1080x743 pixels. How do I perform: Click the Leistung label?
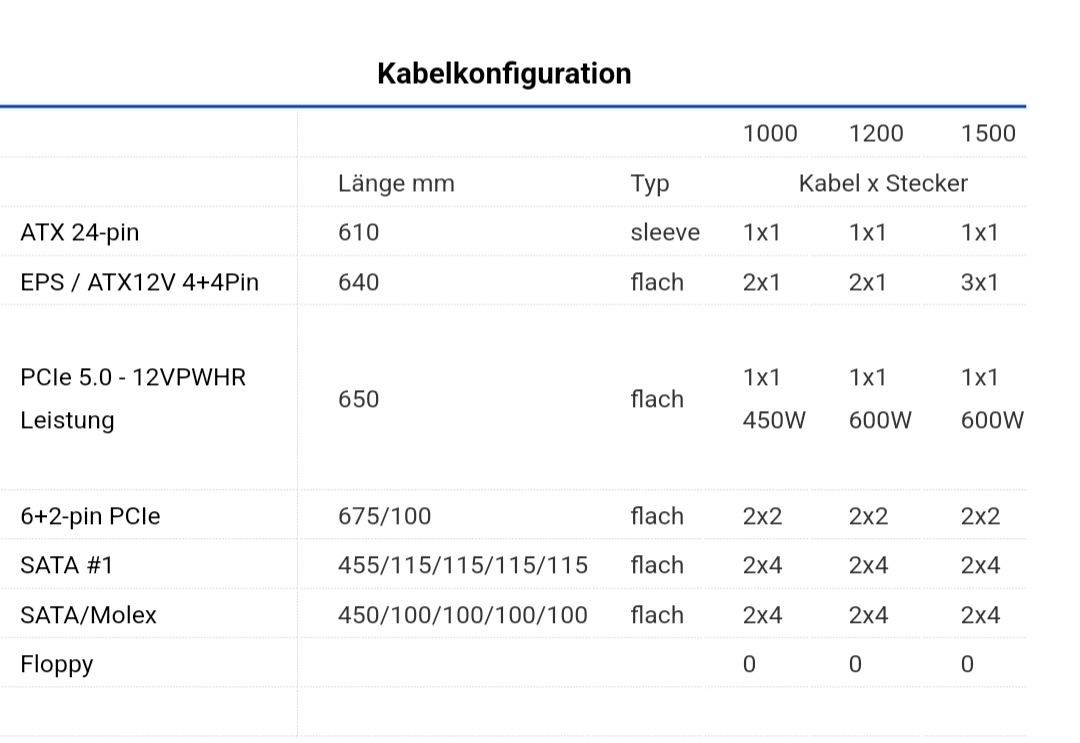(x=67, y=420)
